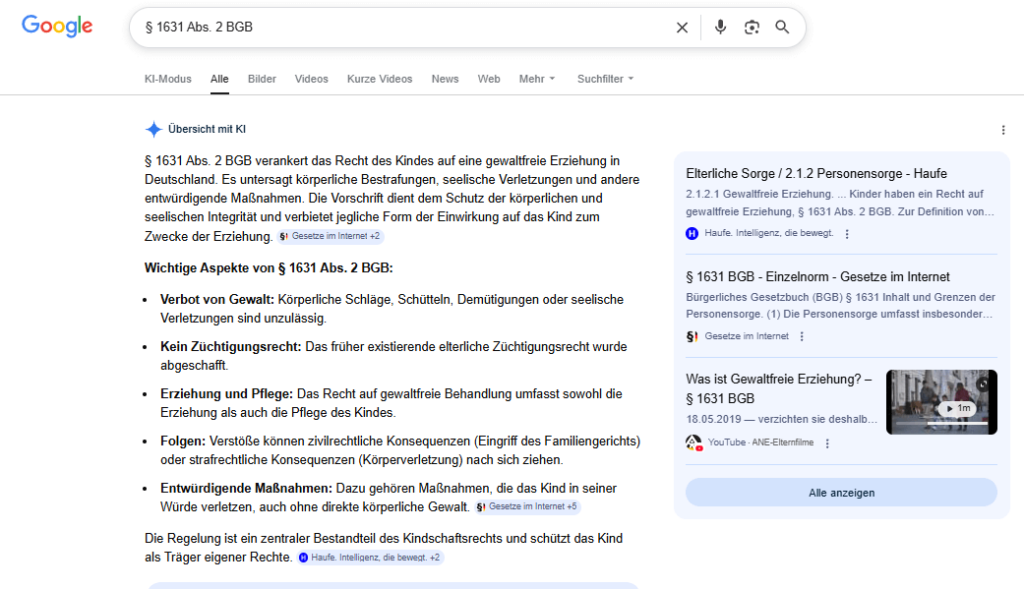Viewport: 1024px width, 589px height.
Task: Click the Alle anzeigen button
Action: tap(840, 493)
